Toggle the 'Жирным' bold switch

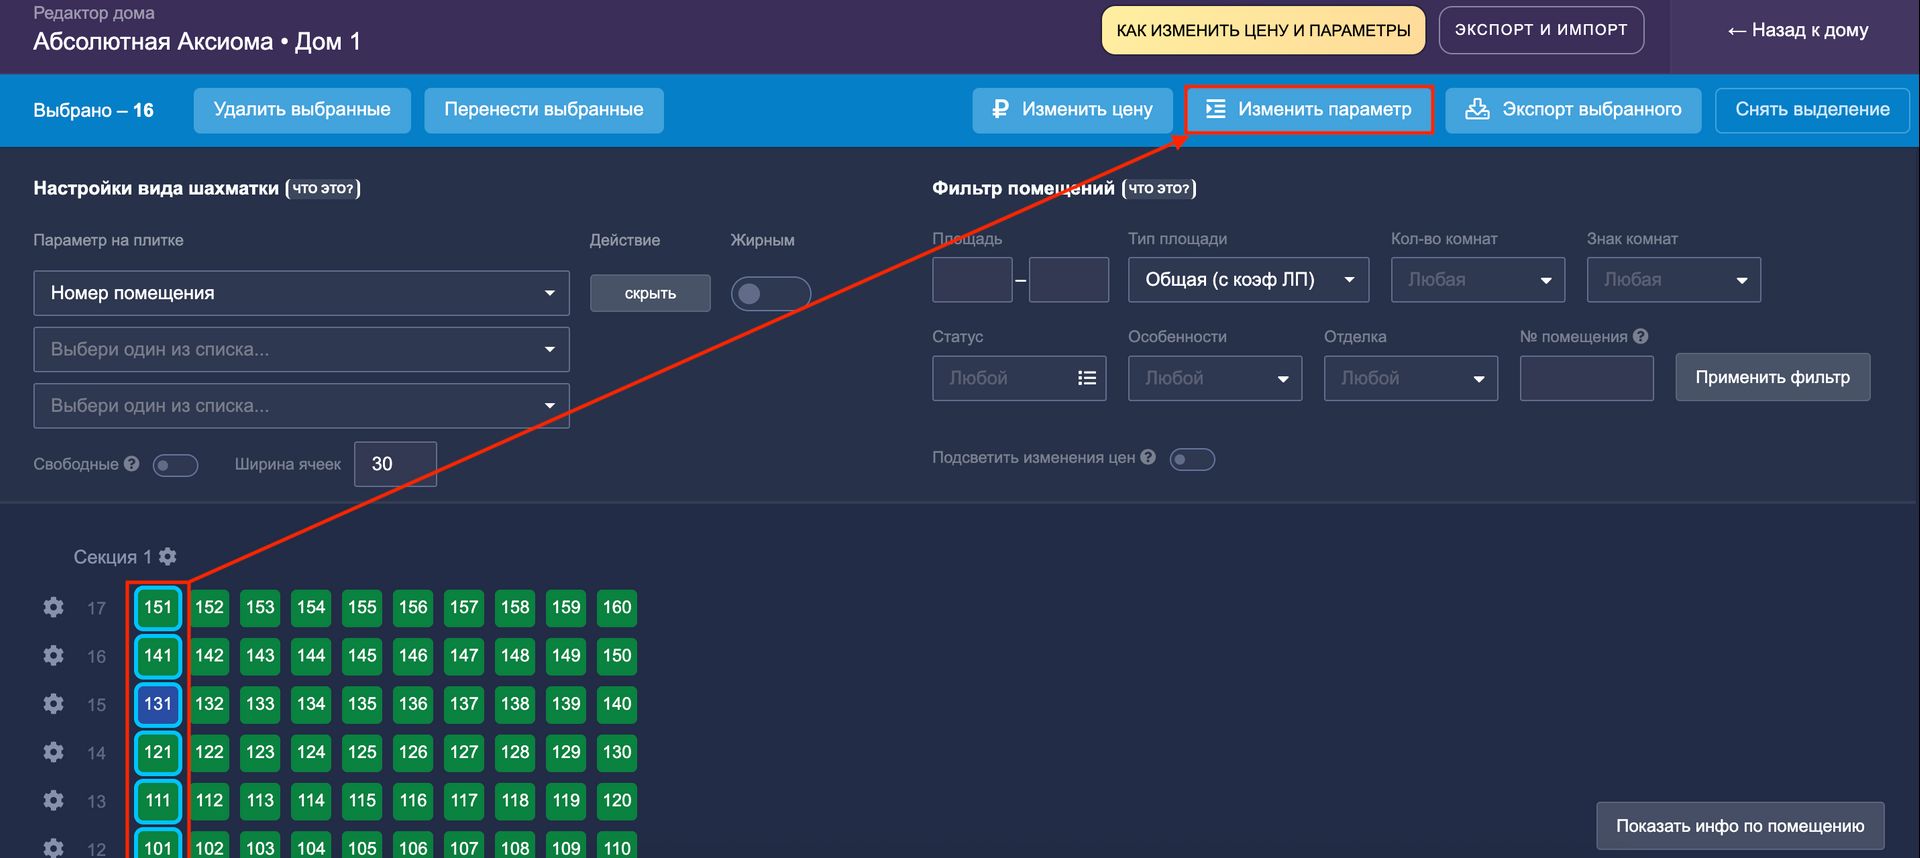pos(770,293)
